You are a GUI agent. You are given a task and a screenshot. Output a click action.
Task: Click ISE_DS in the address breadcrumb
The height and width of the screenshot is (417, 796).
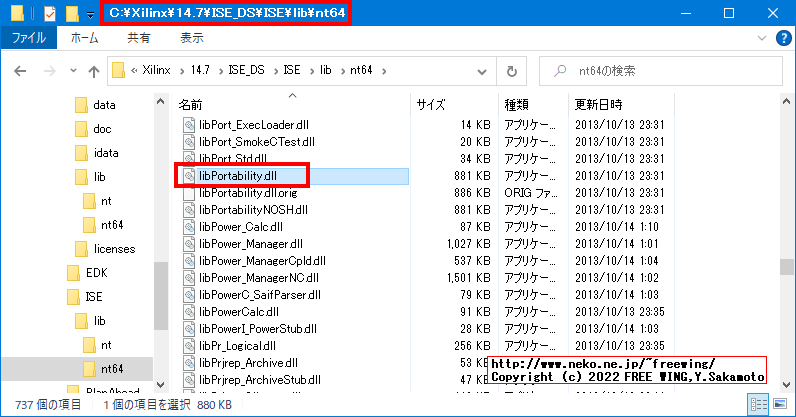coord(247,70)
